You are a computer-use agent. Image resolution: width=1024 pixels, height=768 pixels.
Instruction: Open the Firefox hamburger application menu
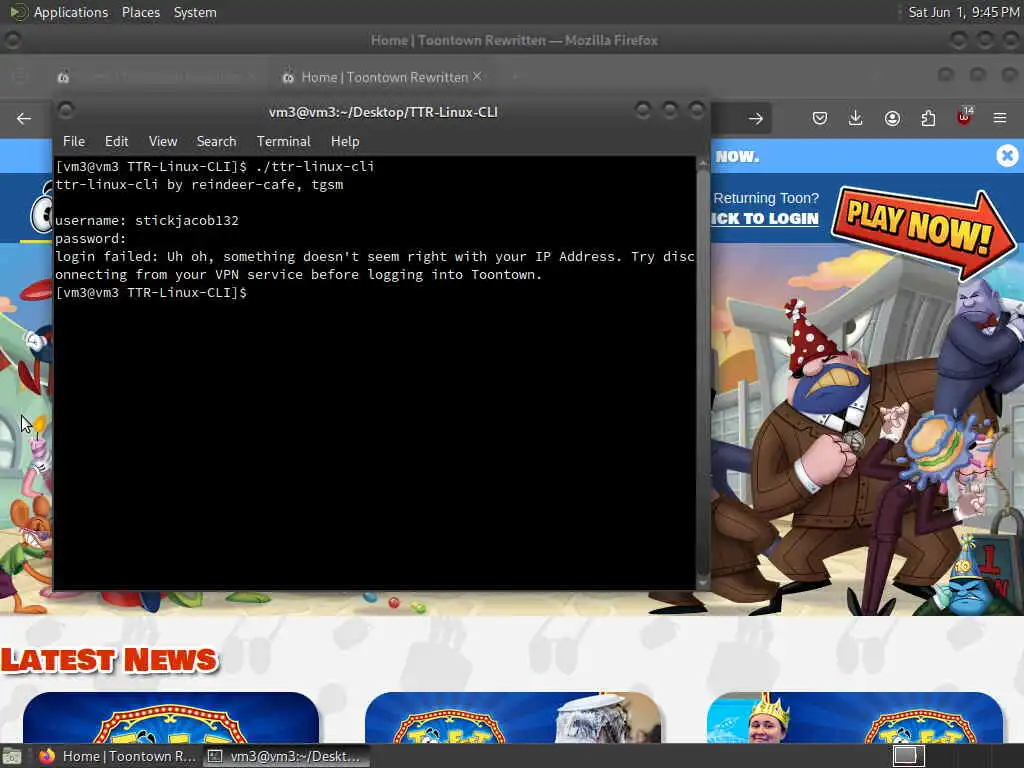tap(1000, 118)
